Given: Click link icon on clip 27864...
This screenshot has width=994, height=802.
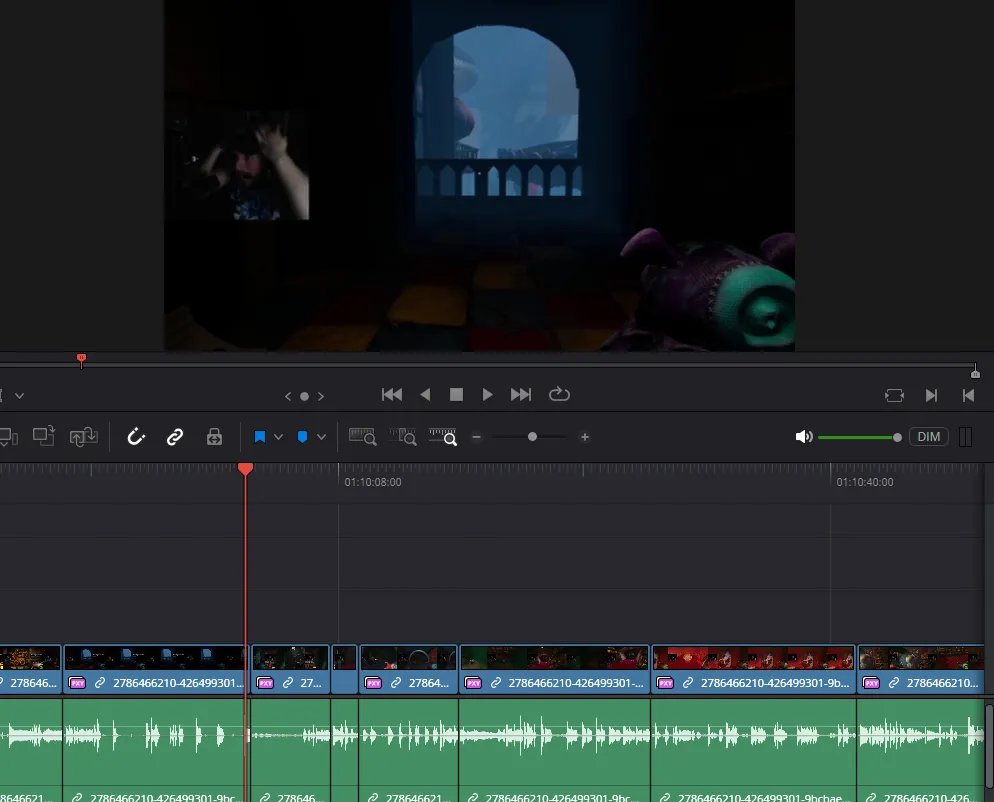Looking at the screenshot, I should tap(396, 683).
